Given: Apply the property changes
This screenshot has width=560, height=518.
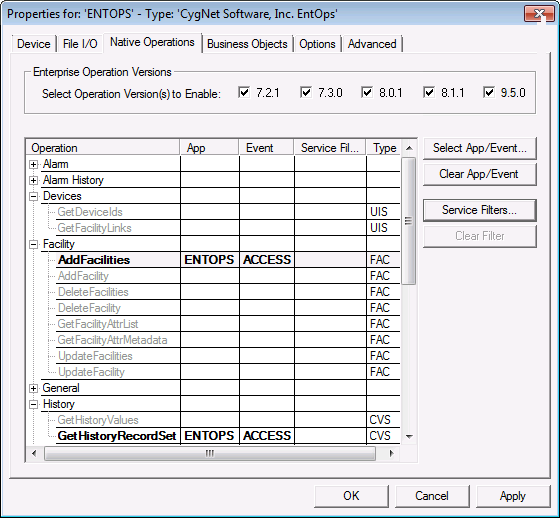Looking at the screenshot, I should 513,496.
